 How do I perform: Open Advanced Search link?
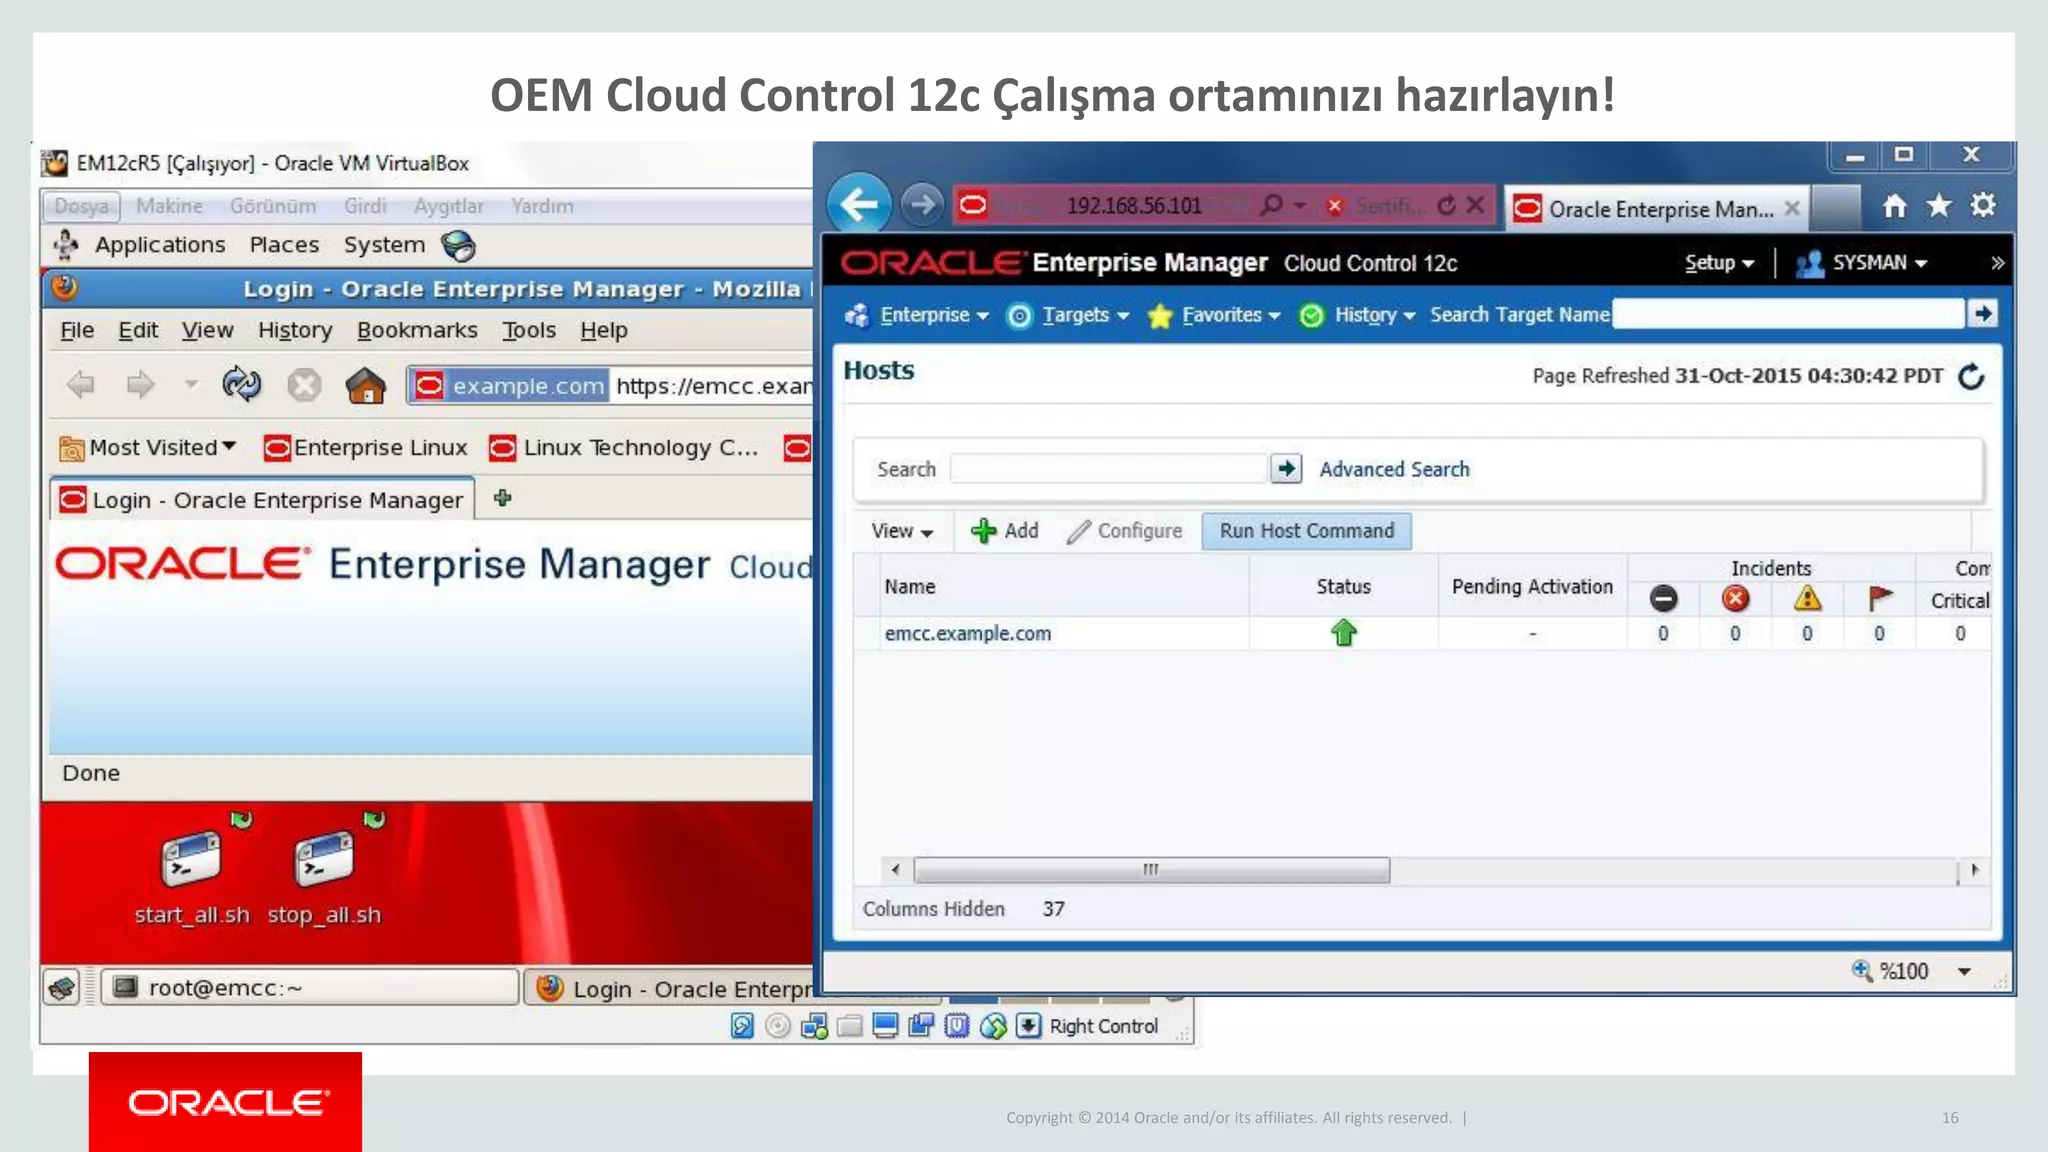tap(1394, 469)
